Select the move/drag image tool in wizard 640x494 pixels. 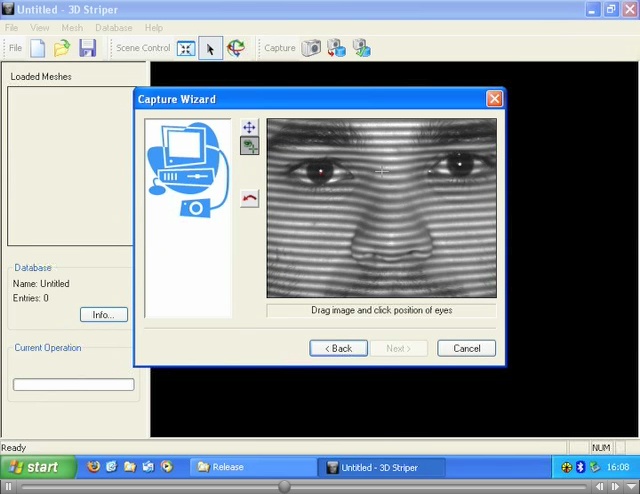[249, 127]
